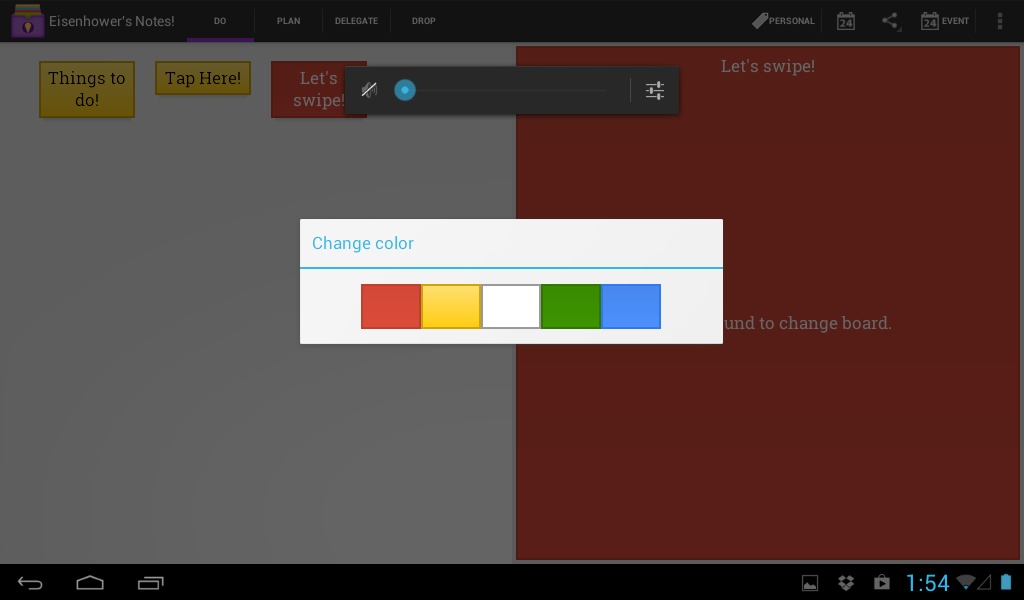This screenshot has width=1024, height=600.
Task: Tap the Android back button
Action: click(x=30, y=582)
